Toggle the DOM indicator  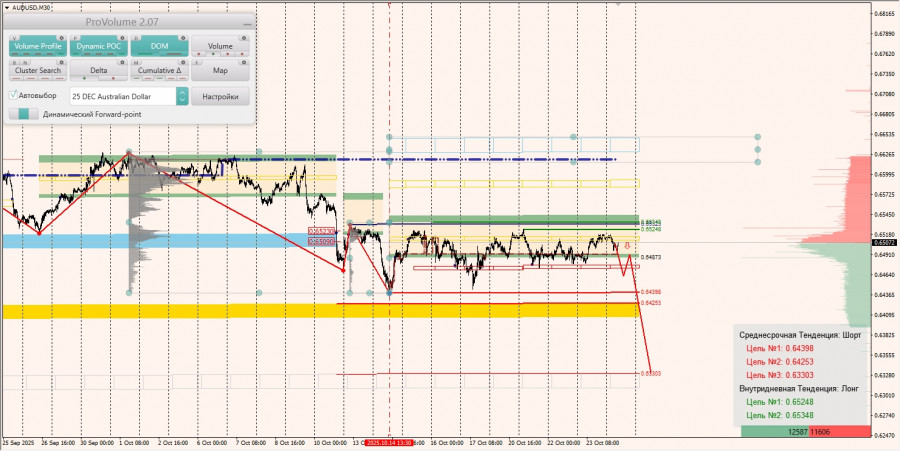click(160, 46)
